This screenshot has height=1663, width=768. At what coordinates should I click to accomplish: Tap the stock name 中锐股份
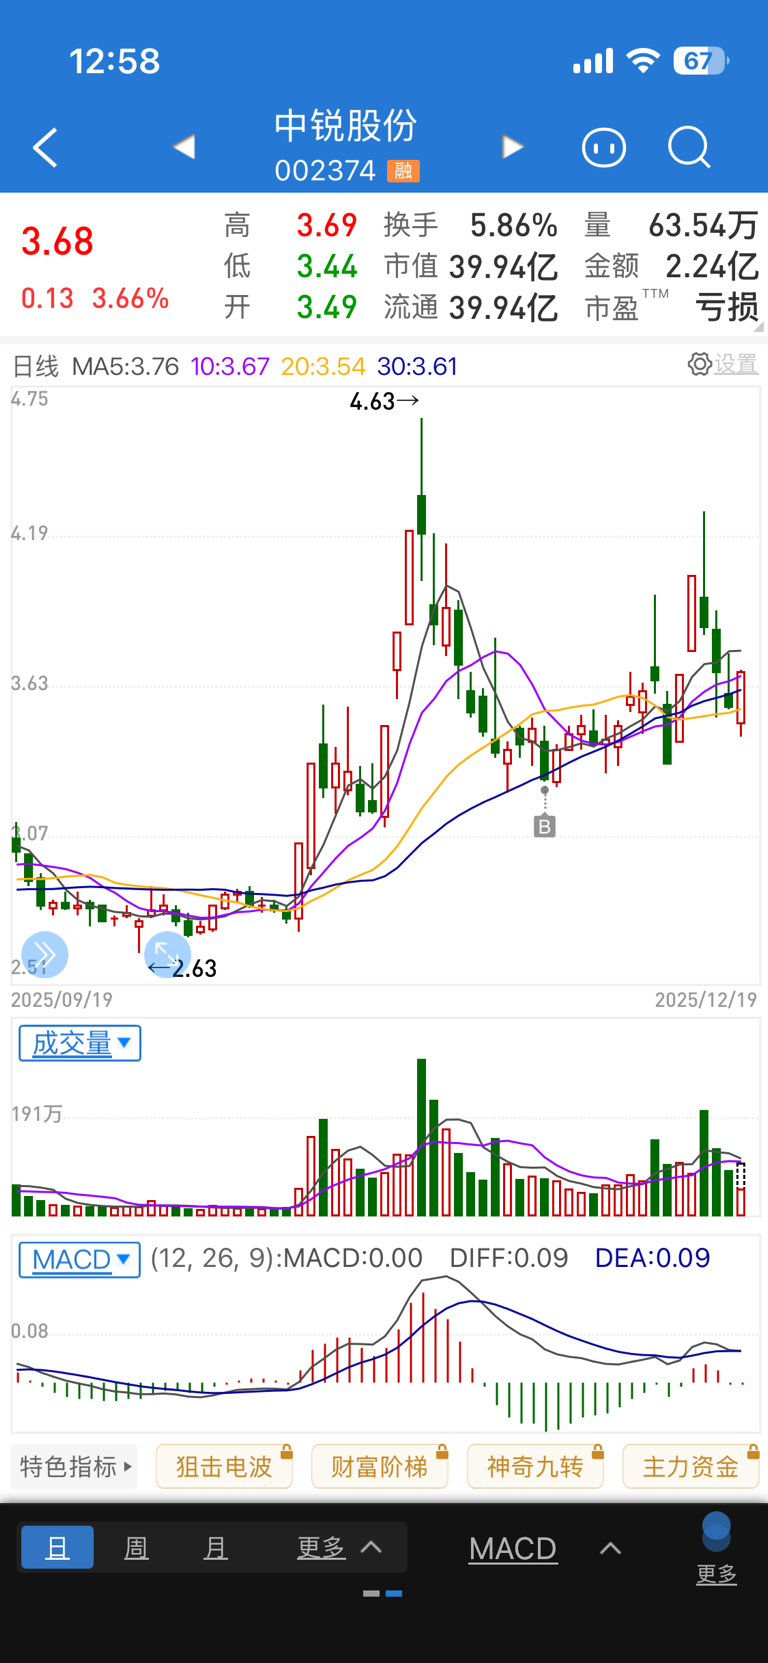click(346, 126)
